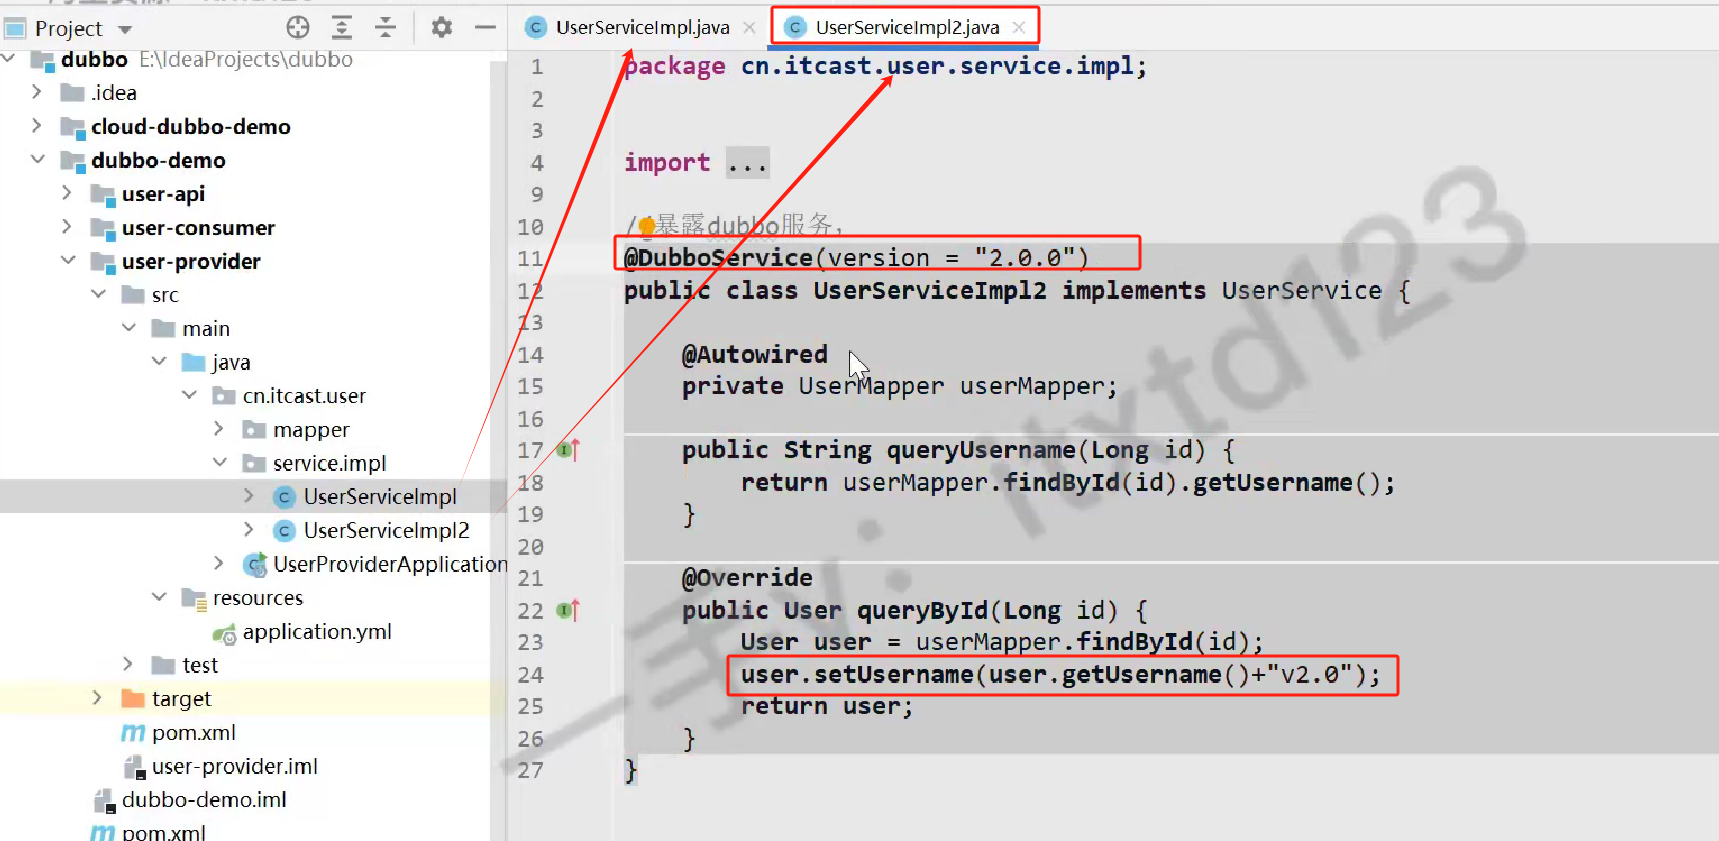Click the cloud-dubbo-demo module folder icon
Image resolution: width=1719 pixels, height=841 pixels.
(x=72, y=127)
